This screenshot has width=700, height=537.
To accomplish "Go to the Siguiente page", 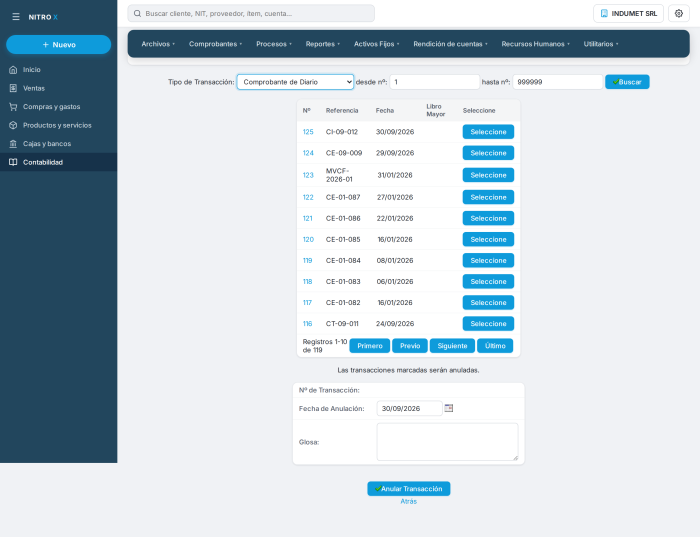I will (452, 346).
